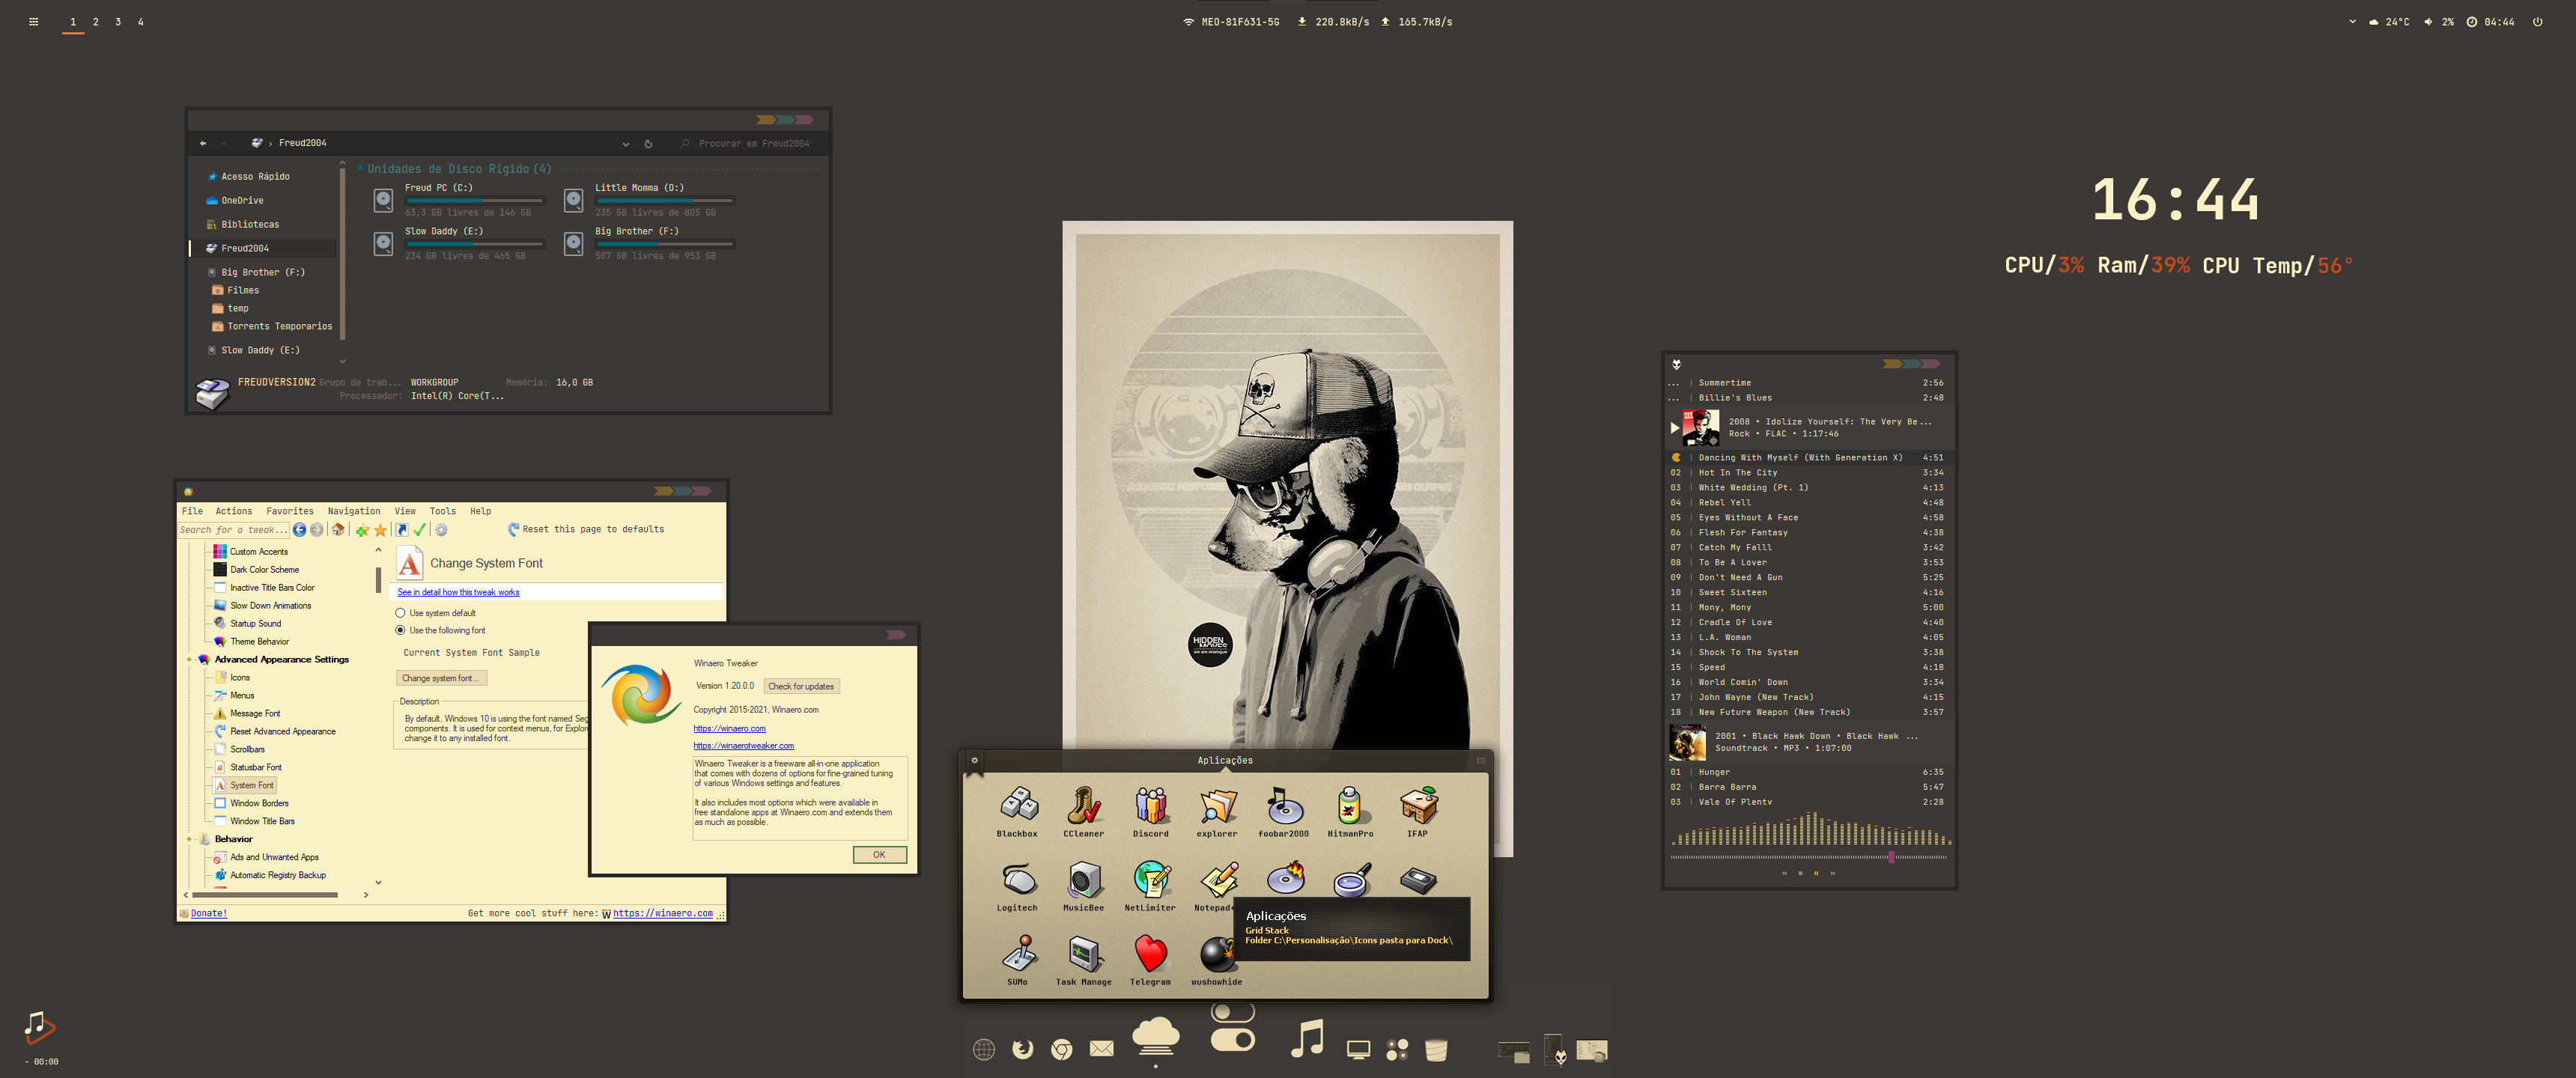Select the Use the following font option
The image size is (2576, 1078).
click(401, 630)
